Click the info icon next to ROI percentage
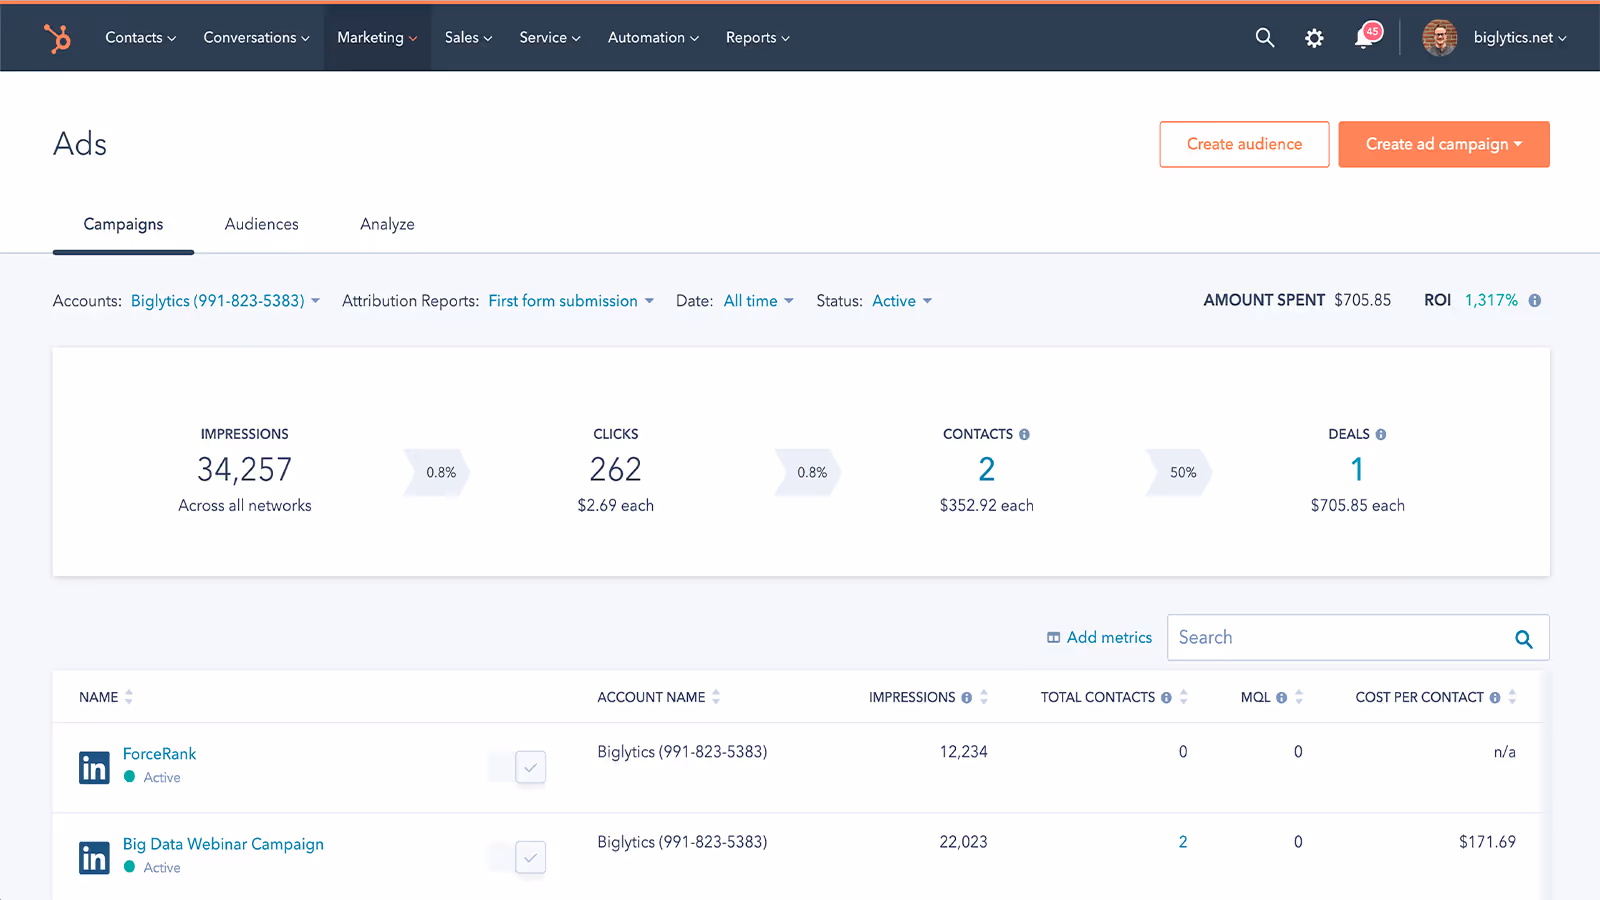The height and width of the screenshot is (900, 1600). (1536, 300)
